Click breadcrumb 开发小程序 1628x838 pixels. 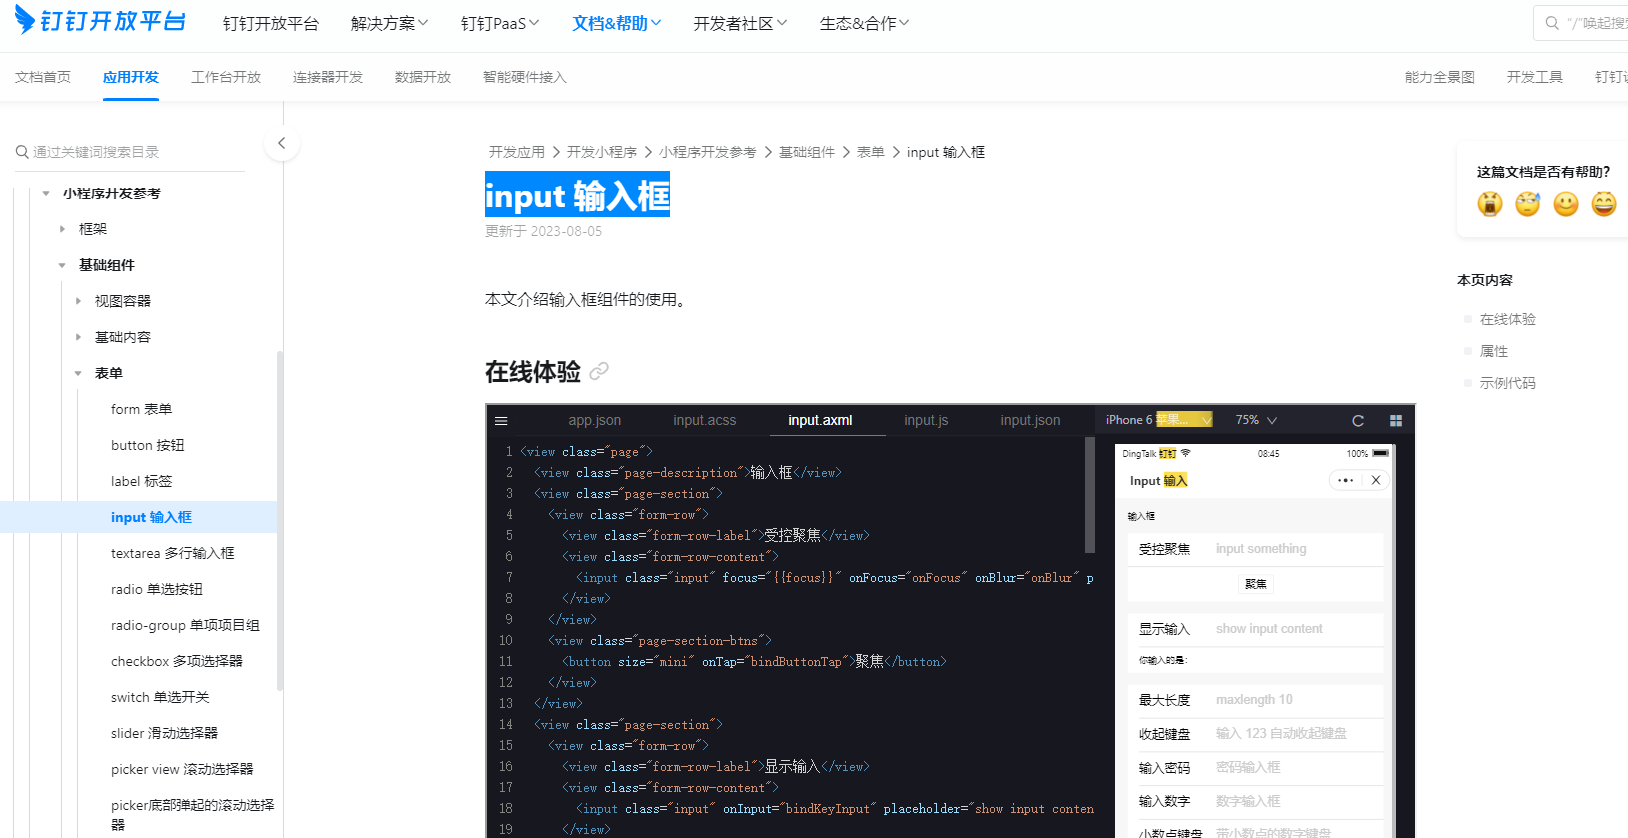pos(602,152)
